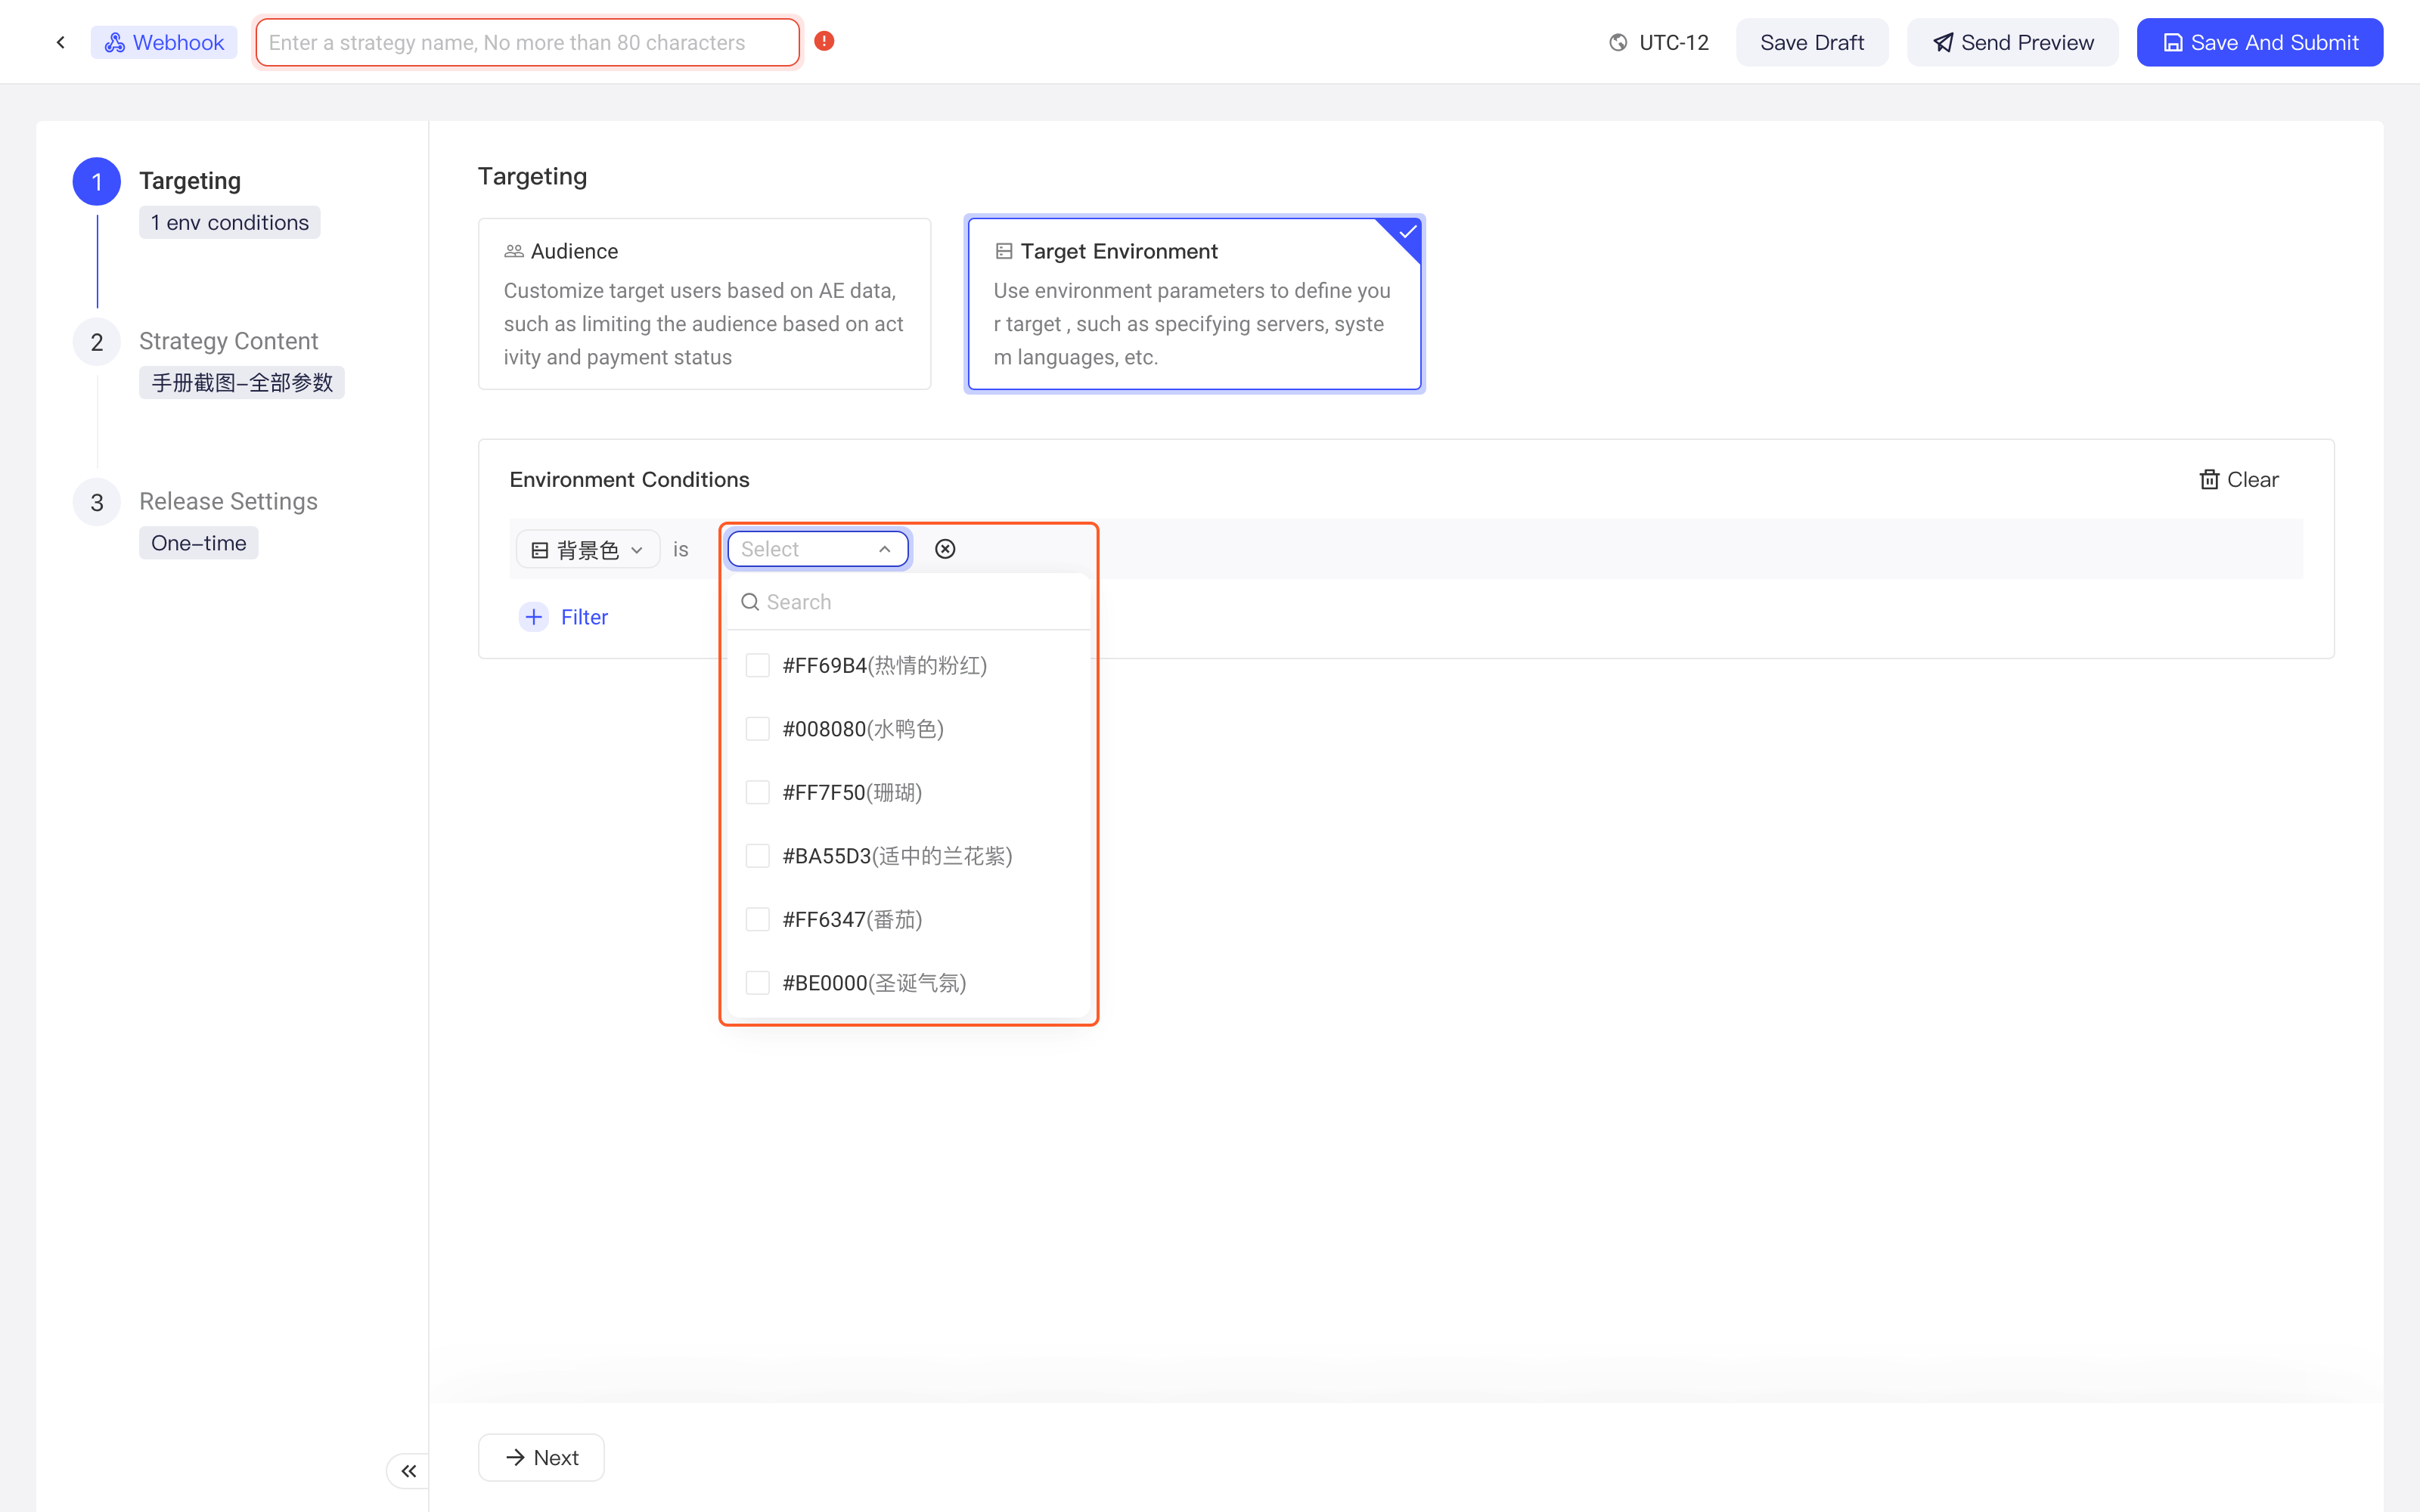Open the Release Settings step
The image size is (2420, 1512).
[228, 501]
